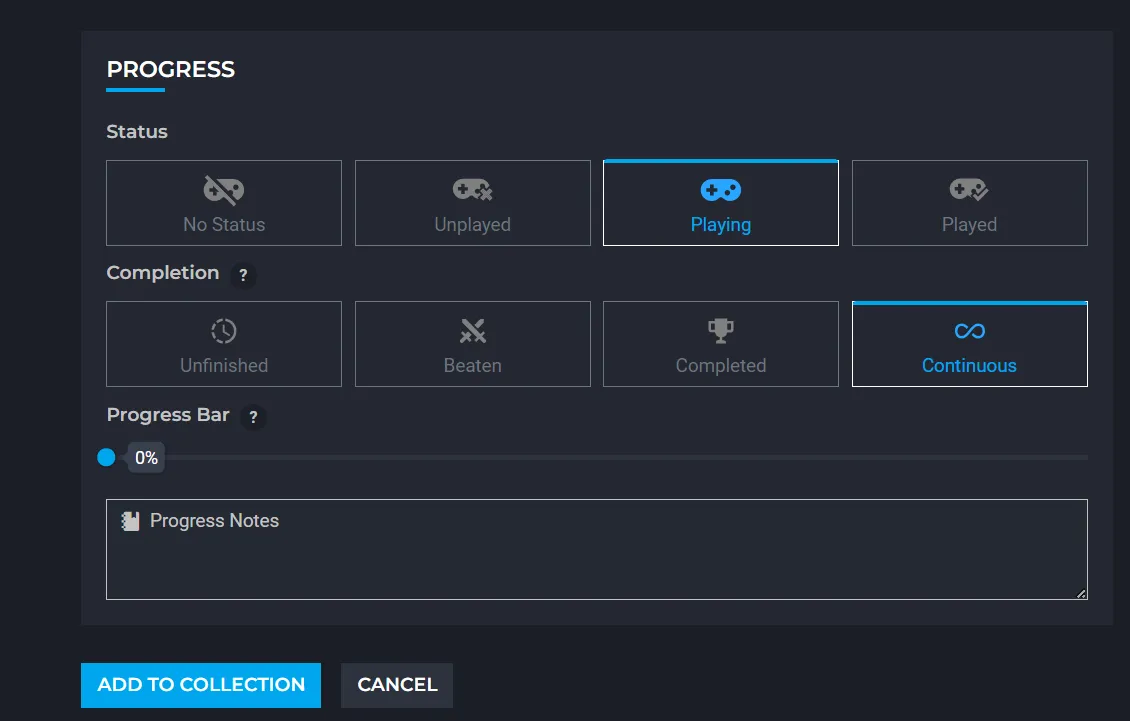Mark completion as Completed
Image resolution: width=1130 pixels, height=721 pixels.
tap(720, 344)
